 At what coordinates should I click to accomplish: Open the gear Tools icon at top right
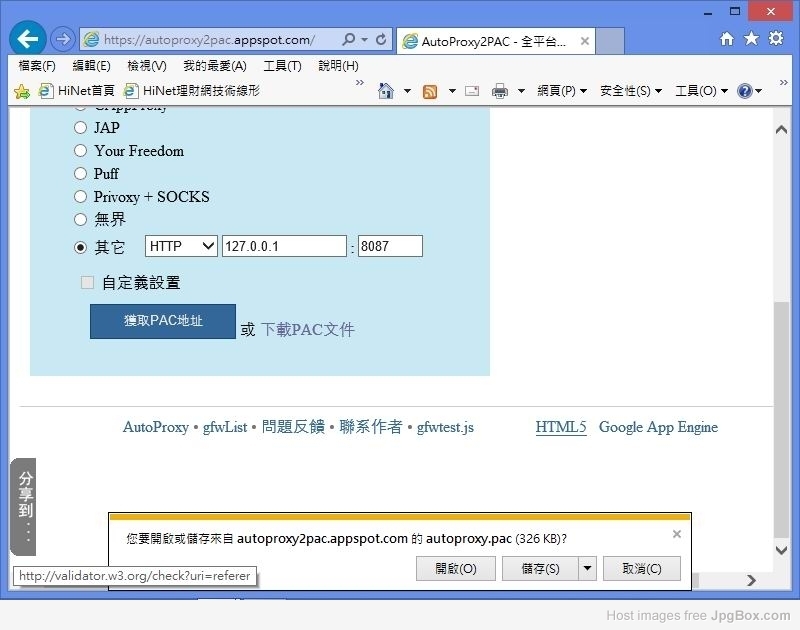pos(775,39)
